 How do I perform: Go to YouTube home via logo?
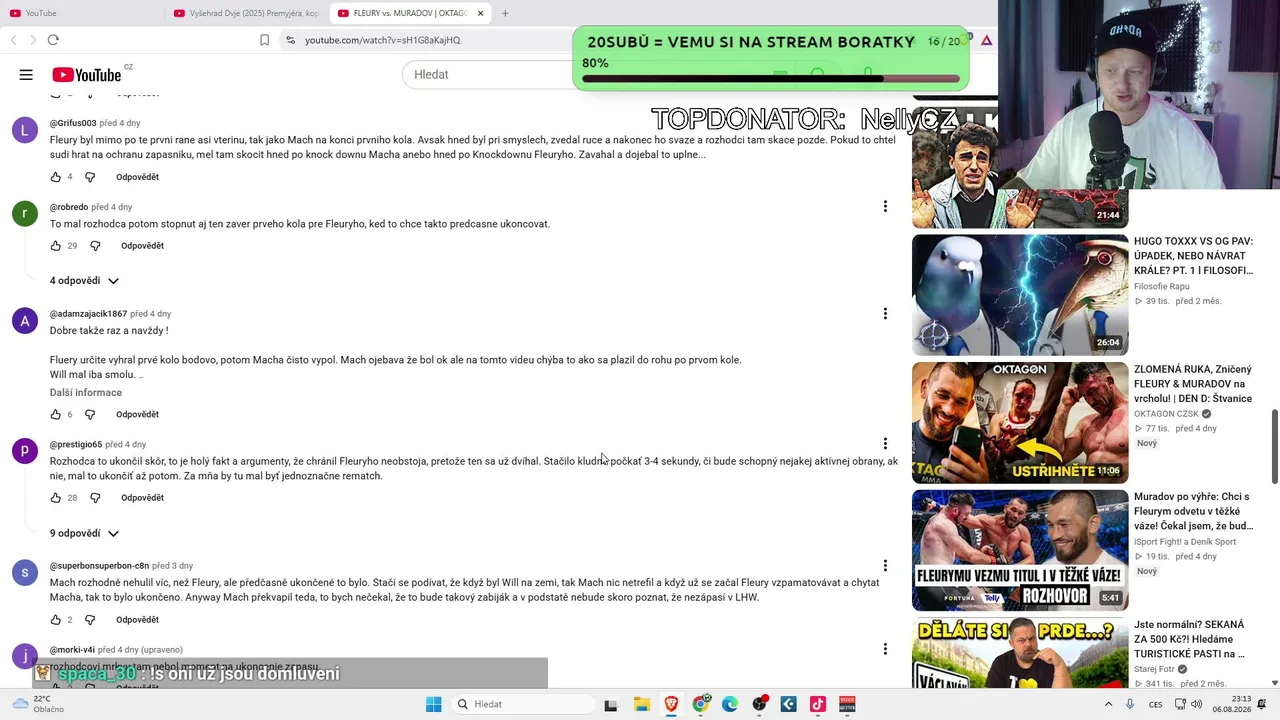pyautogui.click(x=87, y=75)
